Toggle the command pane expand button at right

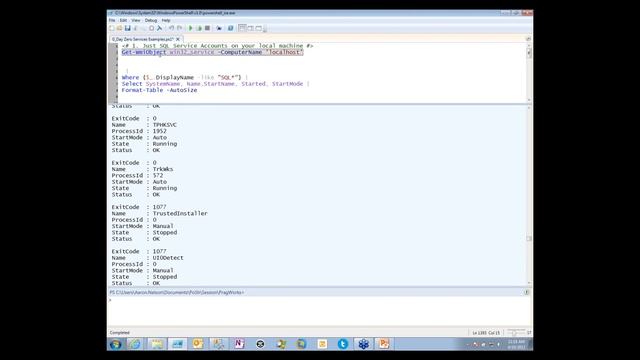click(527, 292)
